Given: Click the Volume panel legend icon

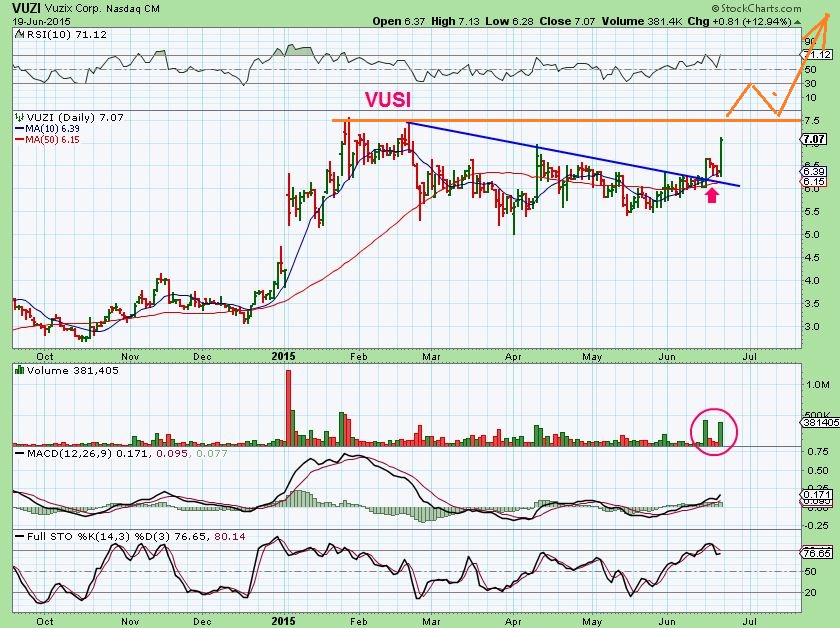Looking at the screenshot, I should tap(20, 370).
